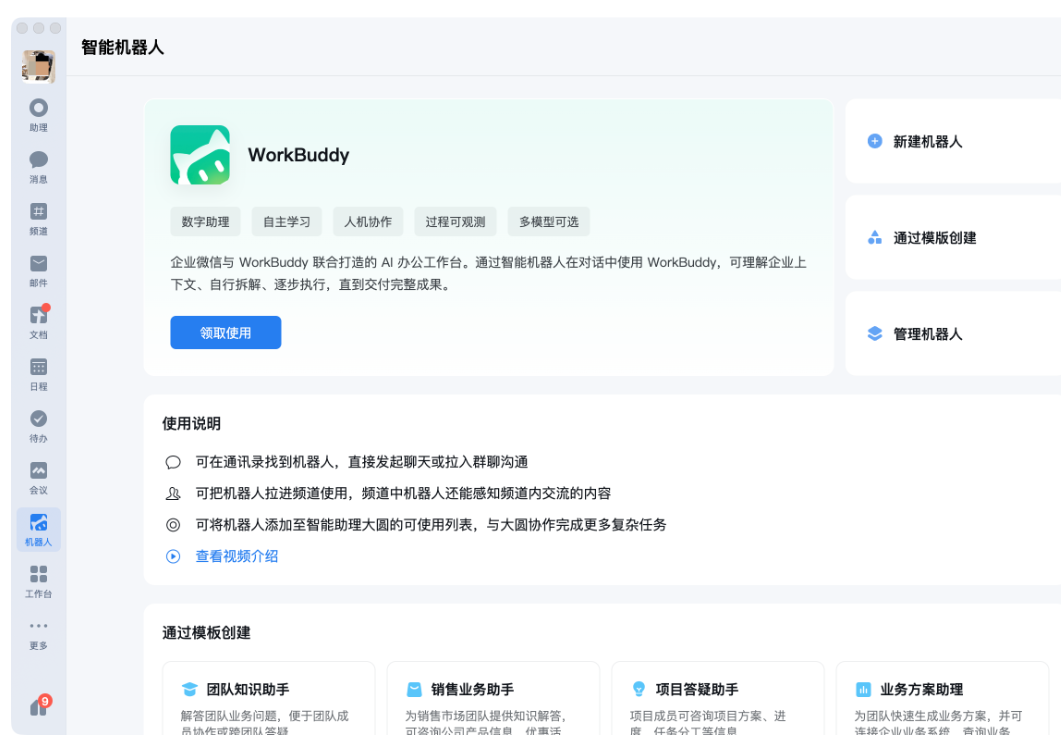The height and width of the screenshot is (755, 1061).
Task: Open the bottom sidebar icon with badge 9
Action: pyautogui.click(x=39, y=706)
